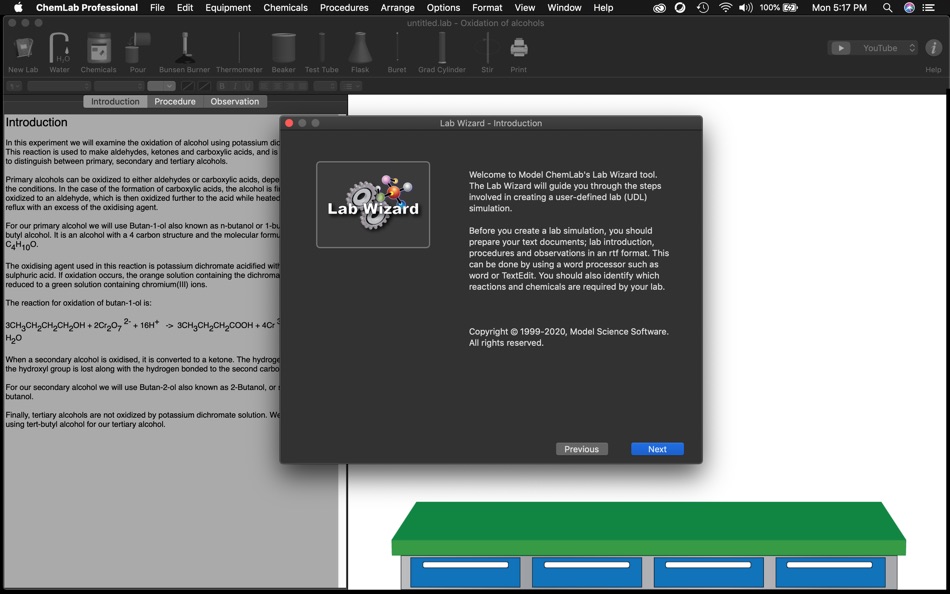The width and height of the screenshot is (950, 594).
Task: Click the Water tap toolbar icon
Action: (x=59, y=48)
